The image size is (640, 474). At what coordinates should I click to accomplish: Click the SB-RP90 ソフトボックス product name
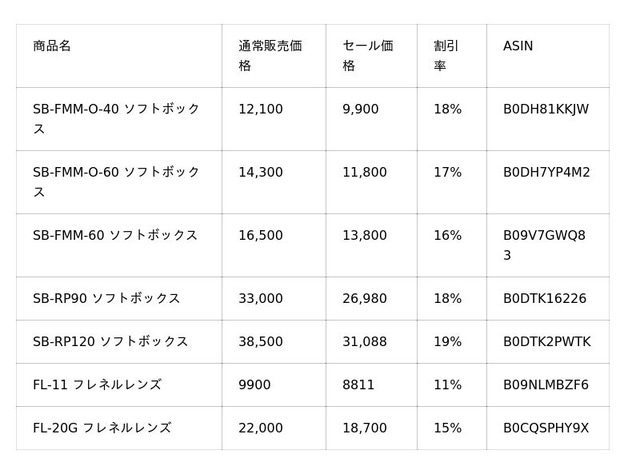(x=106, y=298)
